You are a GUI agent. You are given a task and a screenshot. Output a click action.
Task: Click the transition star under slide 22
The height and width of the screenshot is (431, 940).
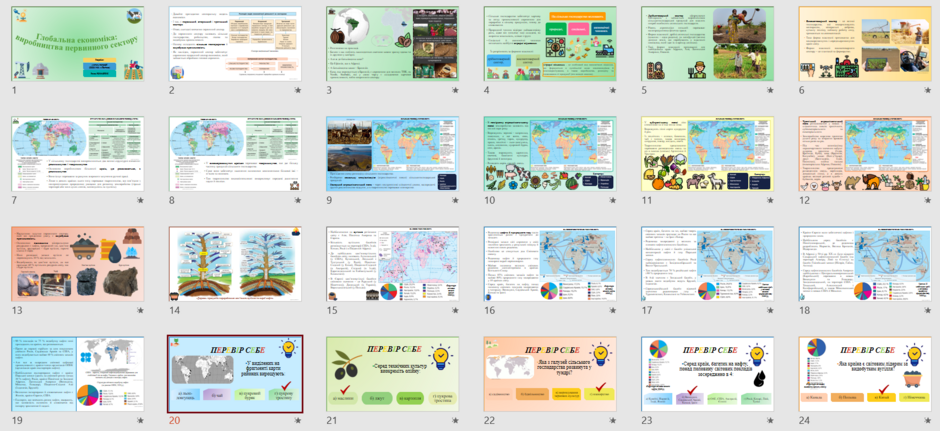tap(613, 421)
